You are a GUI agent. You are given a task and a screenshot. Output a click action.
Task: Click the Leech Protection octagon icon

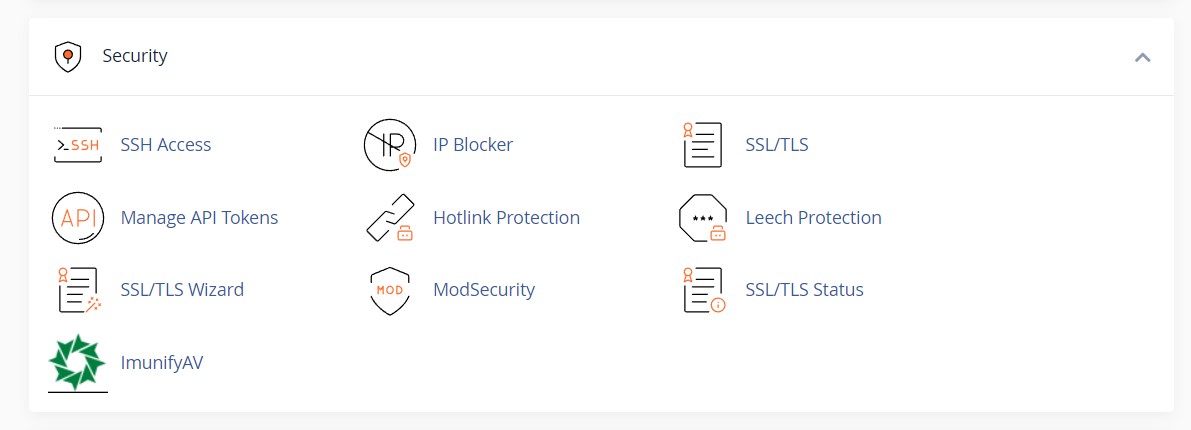pos(702,218)
